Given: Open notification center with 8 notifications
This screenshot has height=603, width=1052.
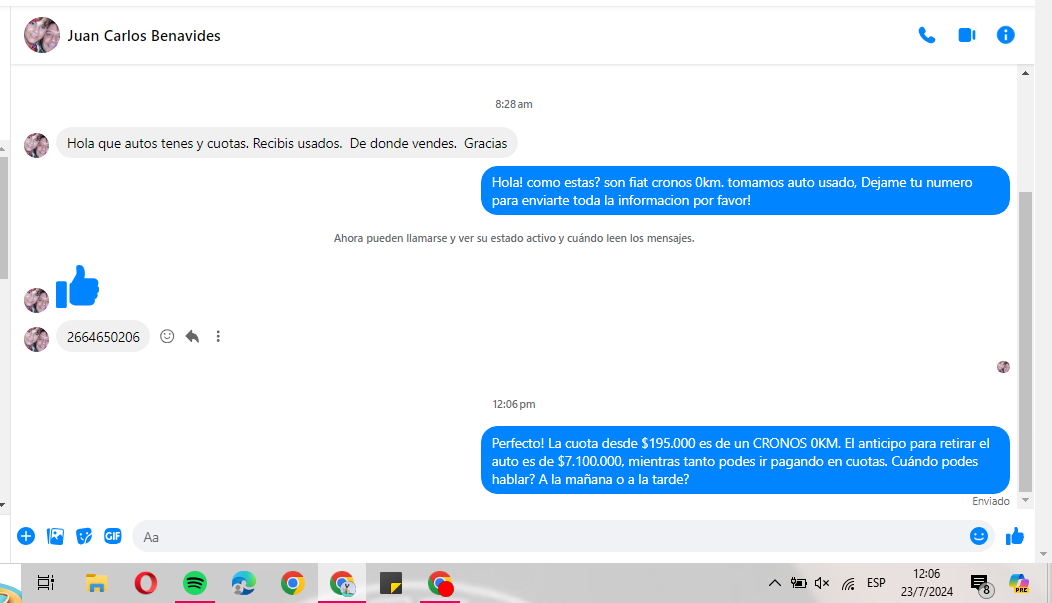Looking at the screenshot, I should 981,584.
